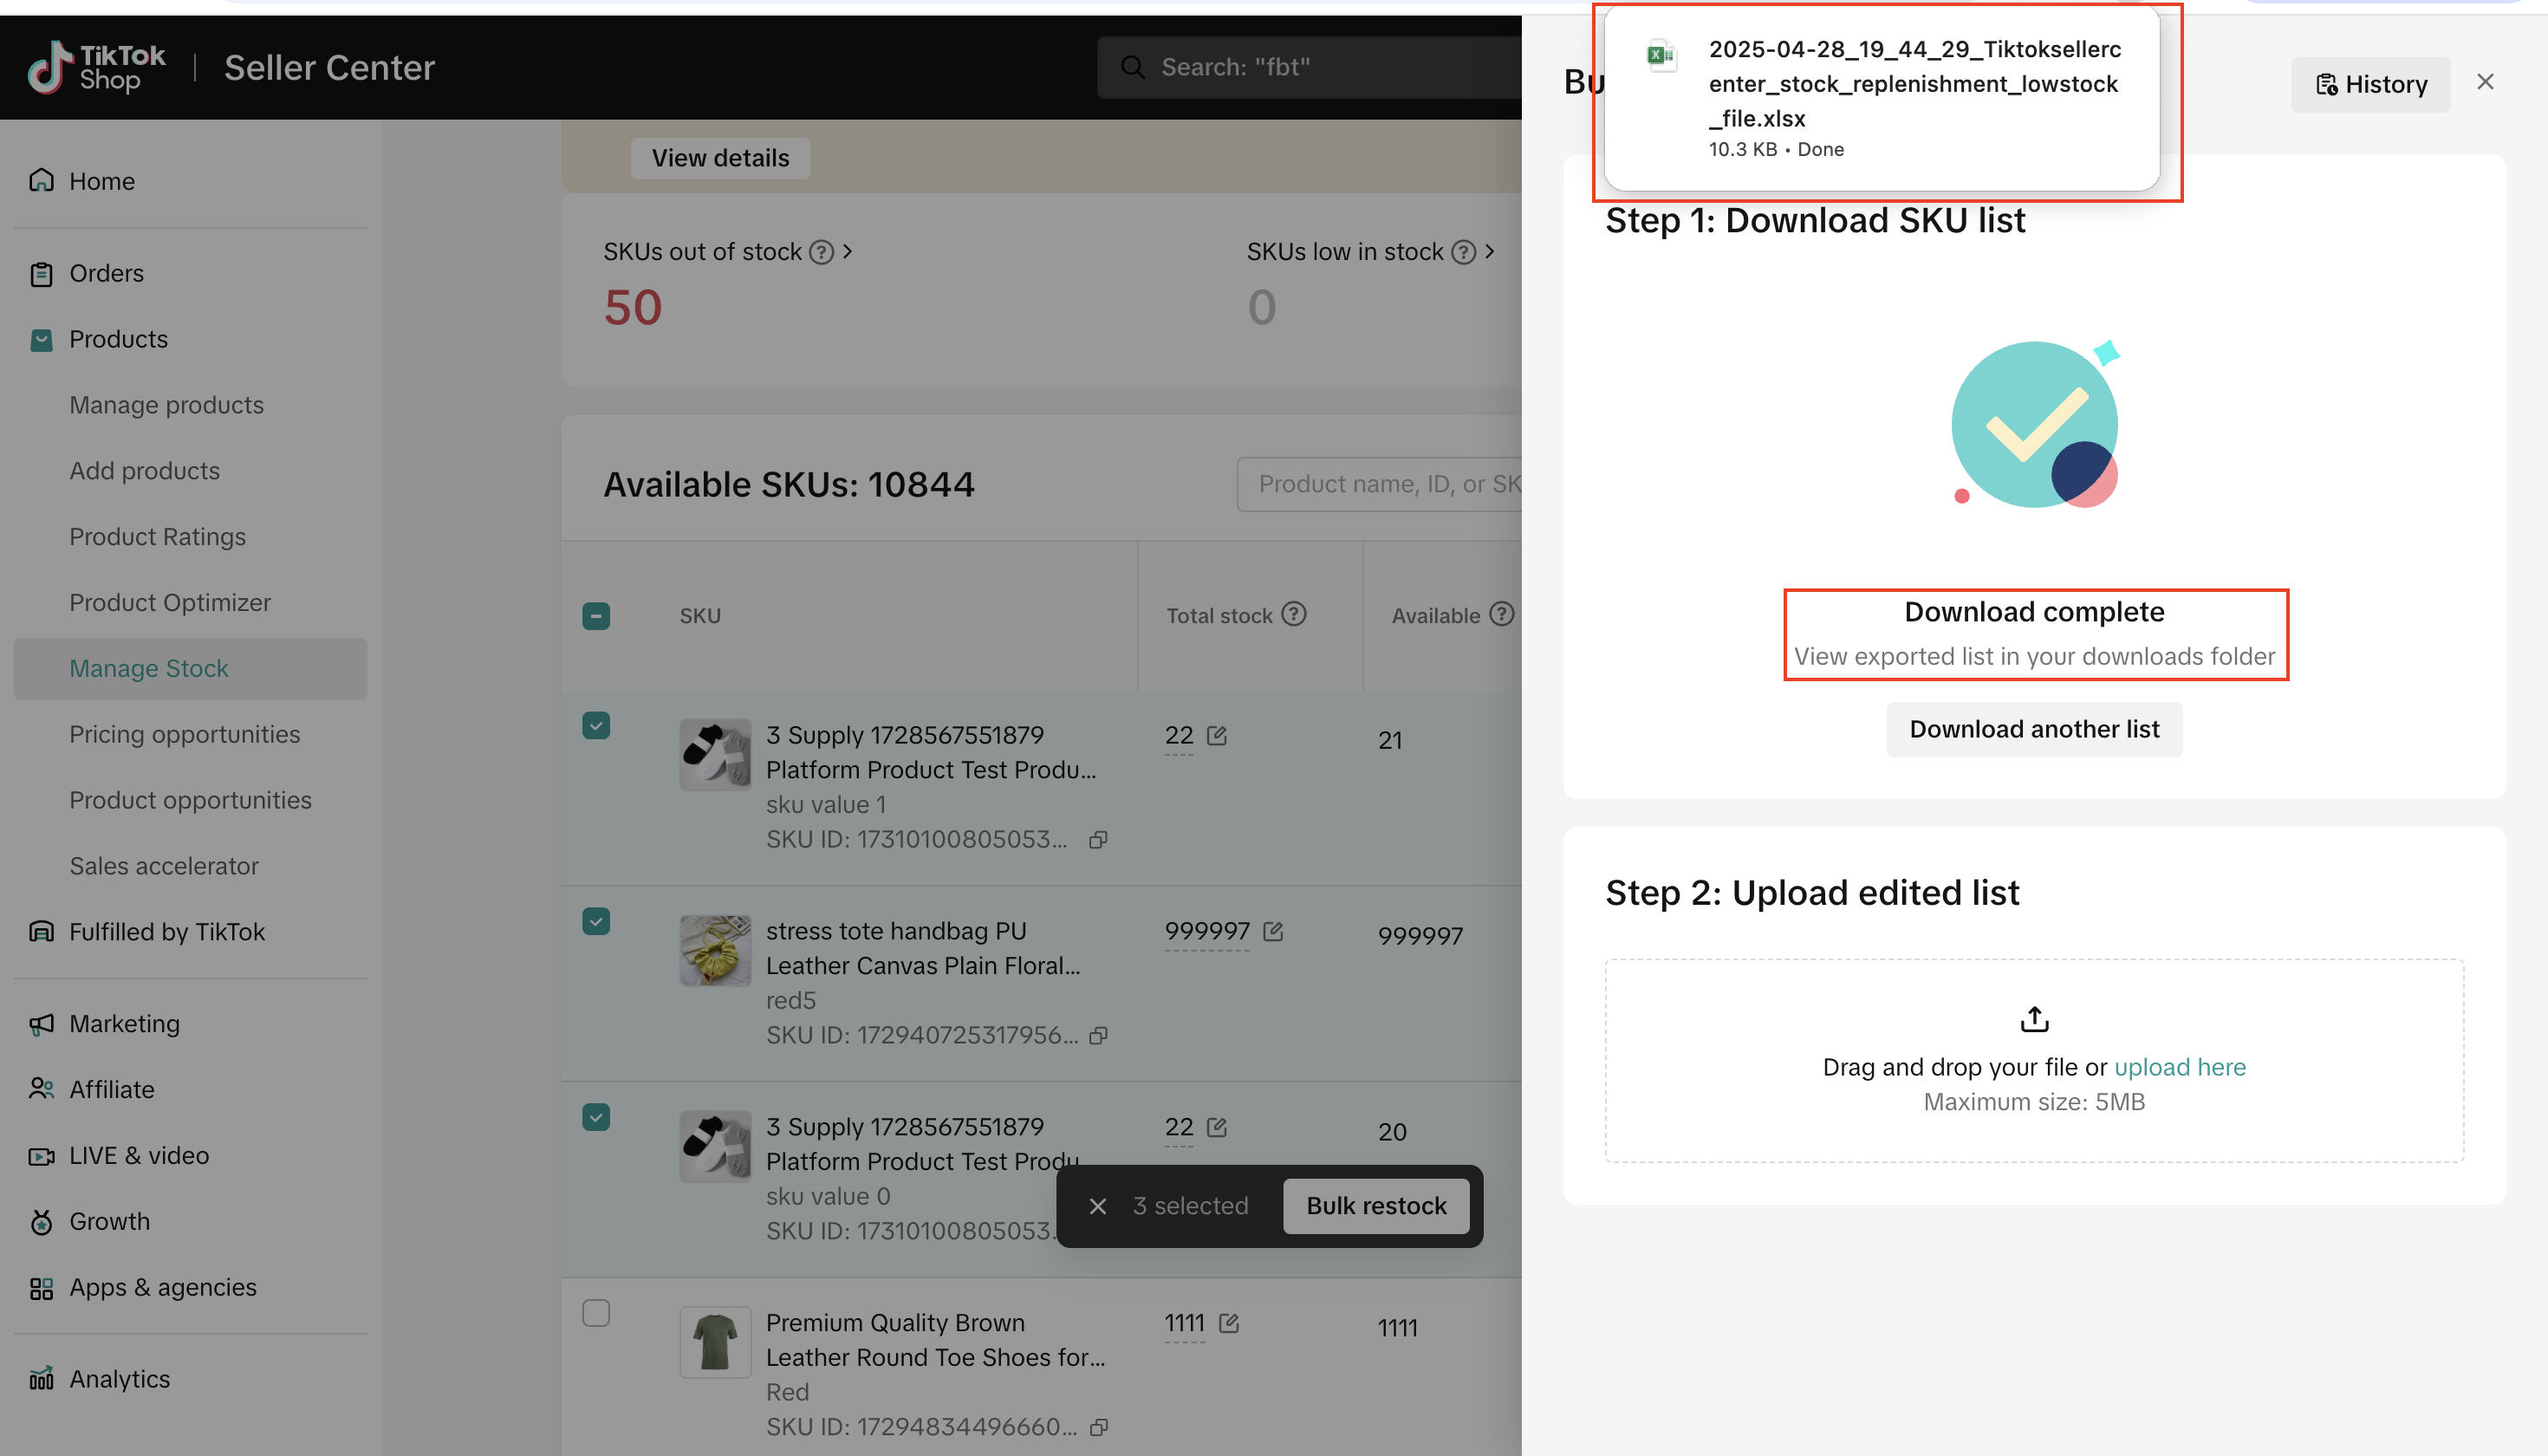This screenshot has width=2548, height=1456.
Task: Uncheck the stress tote handbag row checkbox
Action: [x=596, y=921]
